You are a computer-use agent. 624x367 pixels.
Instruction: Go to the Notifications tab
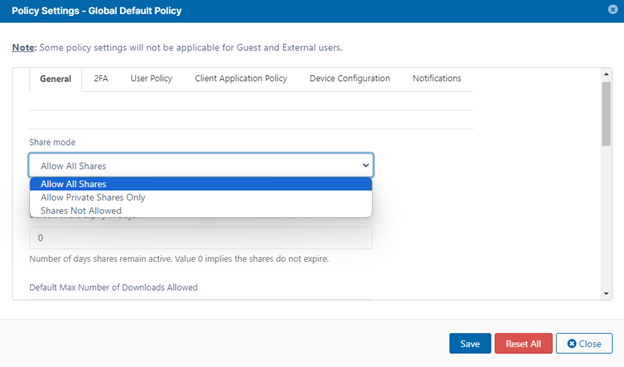point(437,78)
